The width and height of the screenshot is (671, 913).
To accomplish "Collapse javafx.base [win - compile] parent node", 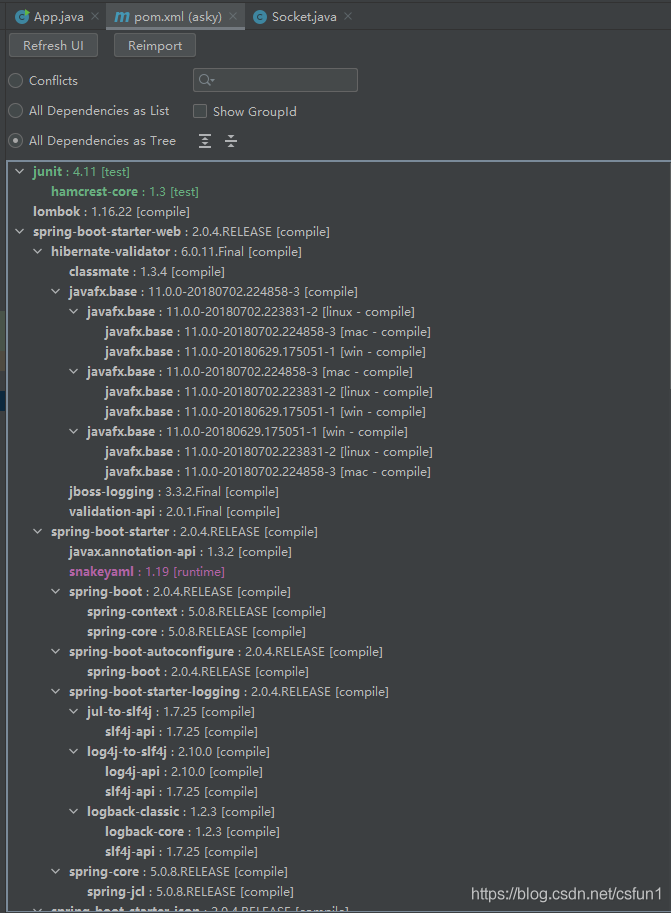I will 74,431.
